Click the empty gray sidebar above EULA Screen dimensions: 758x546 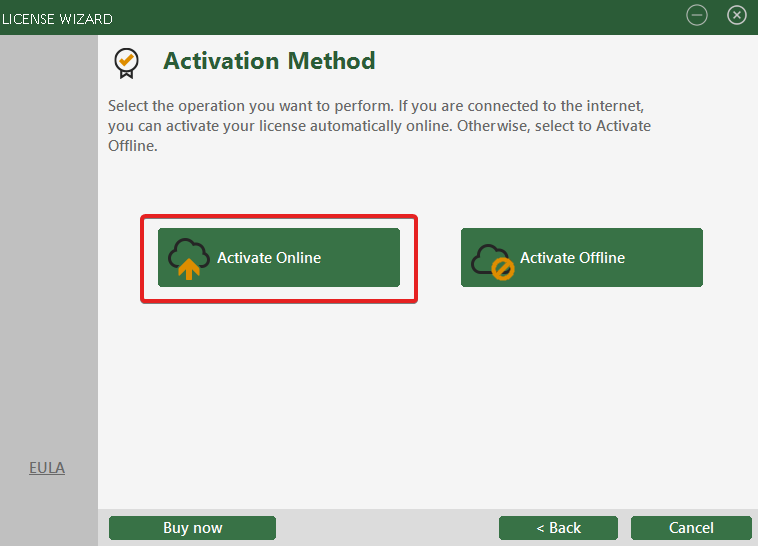[x=48, y=250]
